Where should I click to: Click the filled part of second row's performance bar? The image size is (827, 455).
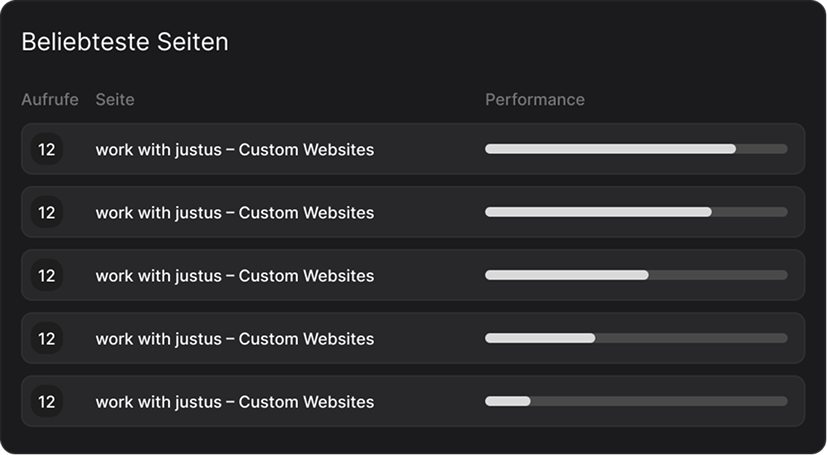click(598, 212)
